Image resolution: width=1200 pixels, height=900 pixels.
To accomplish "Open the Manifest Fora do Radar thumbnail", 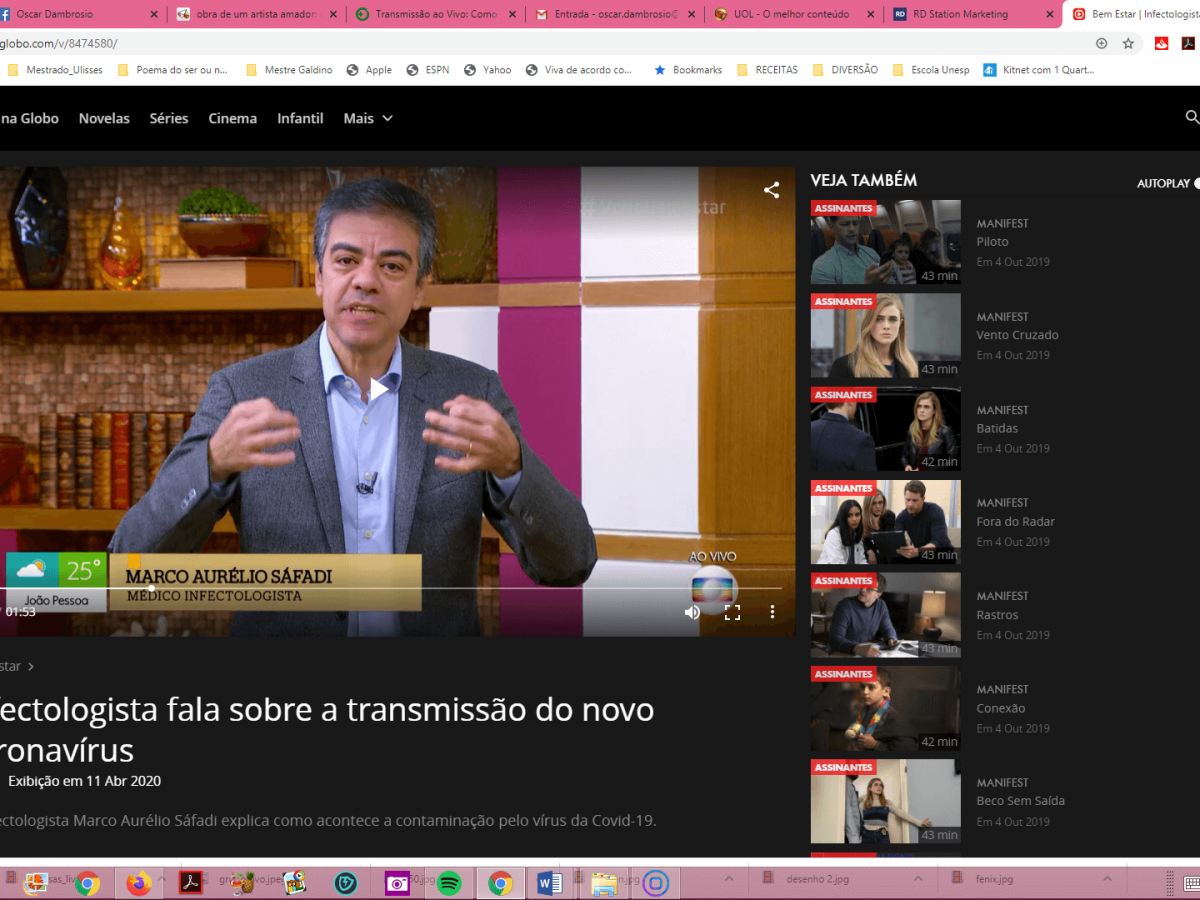I will click(x=886, y=522).
